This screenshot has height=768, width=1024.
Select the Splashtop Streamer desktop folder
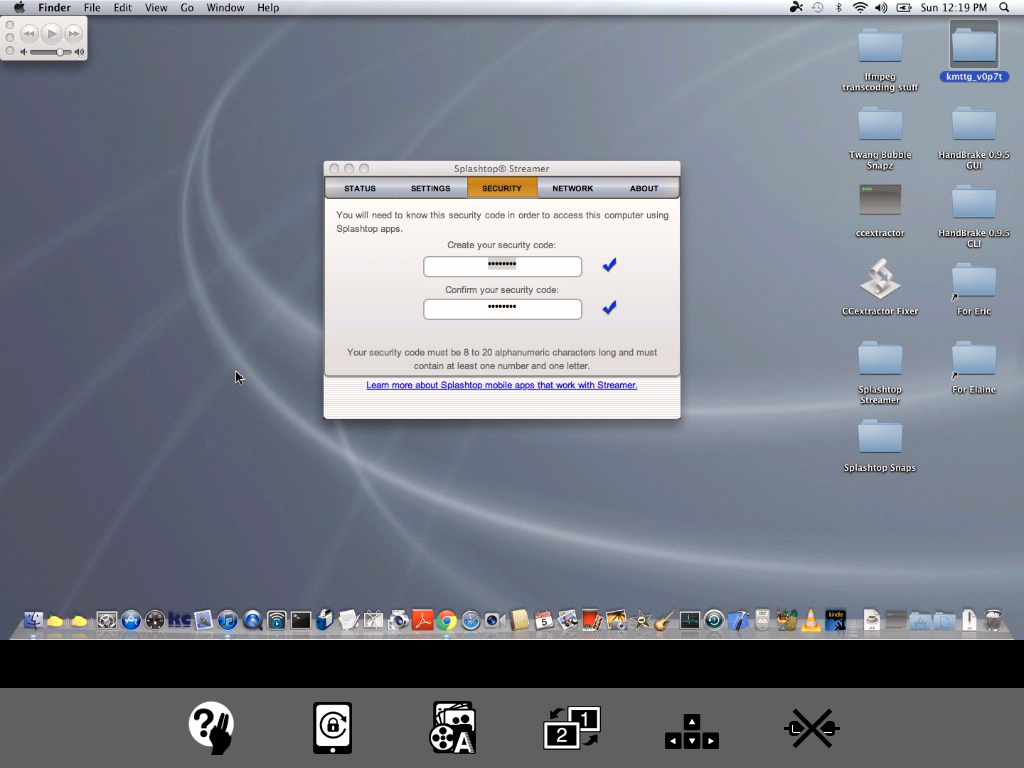(x=880, y=372)
